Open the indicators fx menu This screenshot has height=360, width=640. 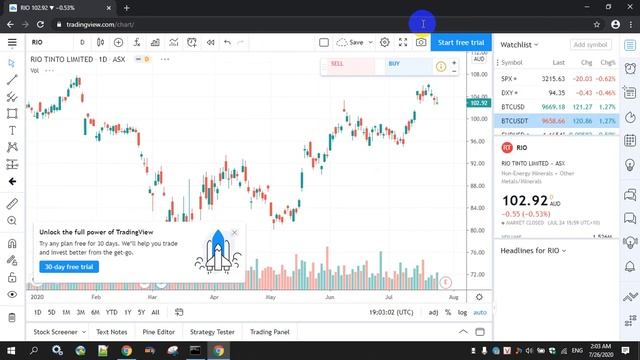click(137, 42)
